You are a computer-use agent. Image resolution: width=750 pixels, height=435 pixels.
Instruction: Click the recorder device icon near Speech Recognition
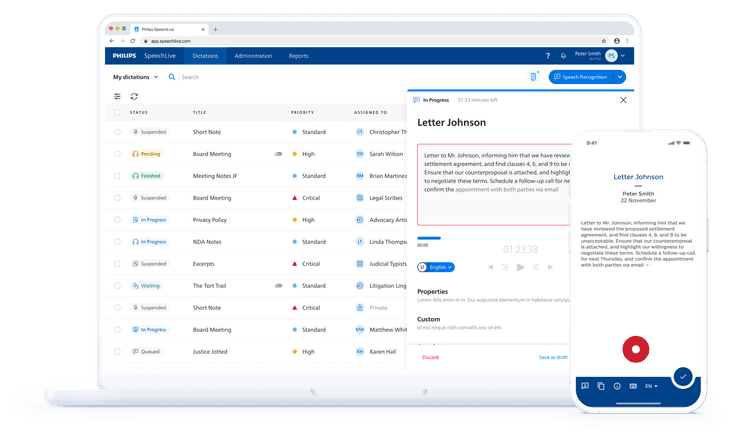[x=533, y=77]
